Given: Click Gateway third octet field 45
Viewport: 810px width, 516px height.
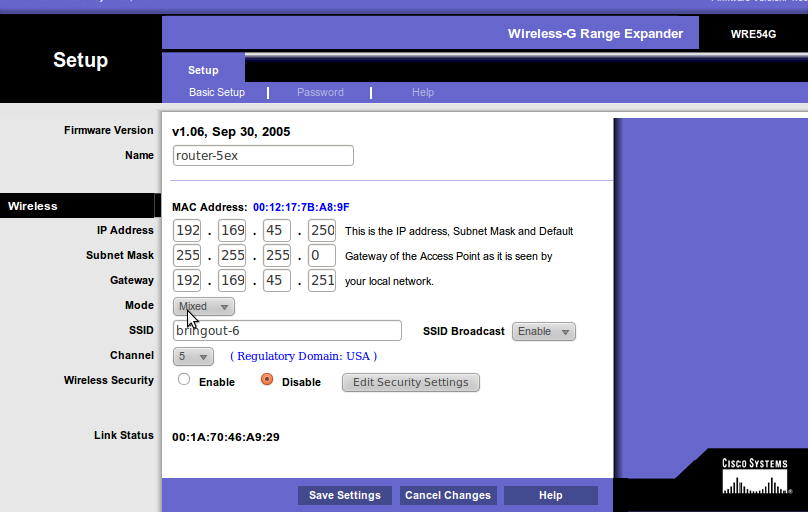Looking at the screenshot, I should pyautogui.click(x=277, y=280).
